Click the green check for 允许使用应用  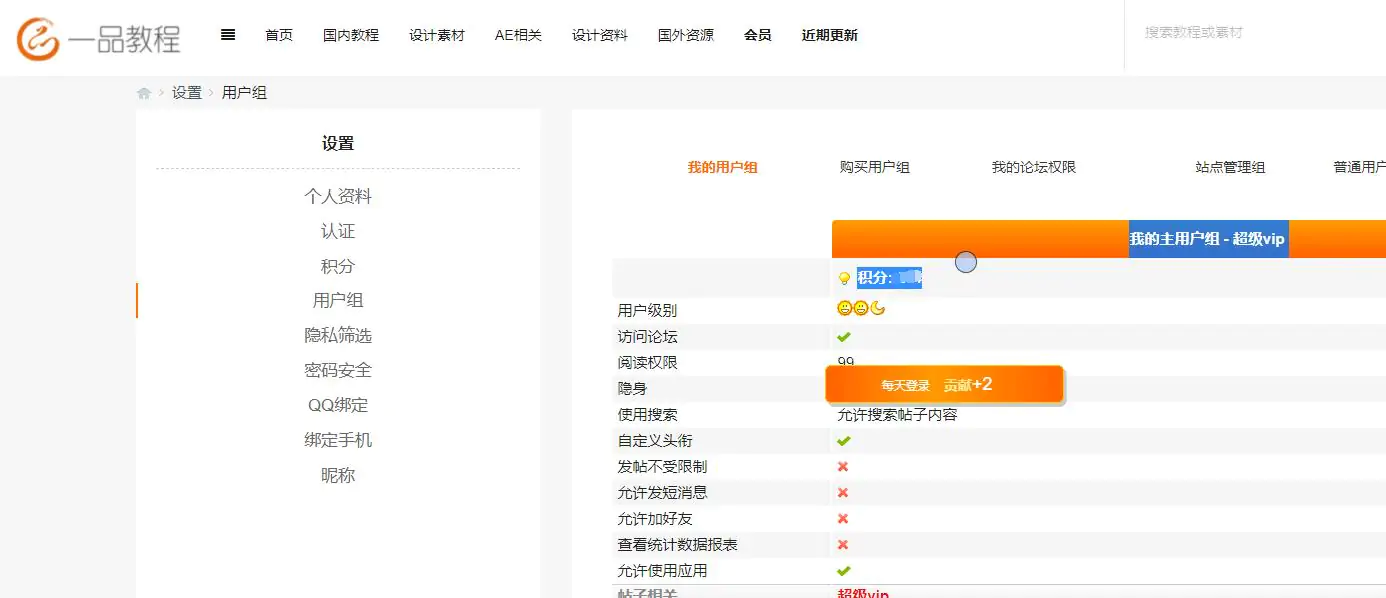(844, 571)
